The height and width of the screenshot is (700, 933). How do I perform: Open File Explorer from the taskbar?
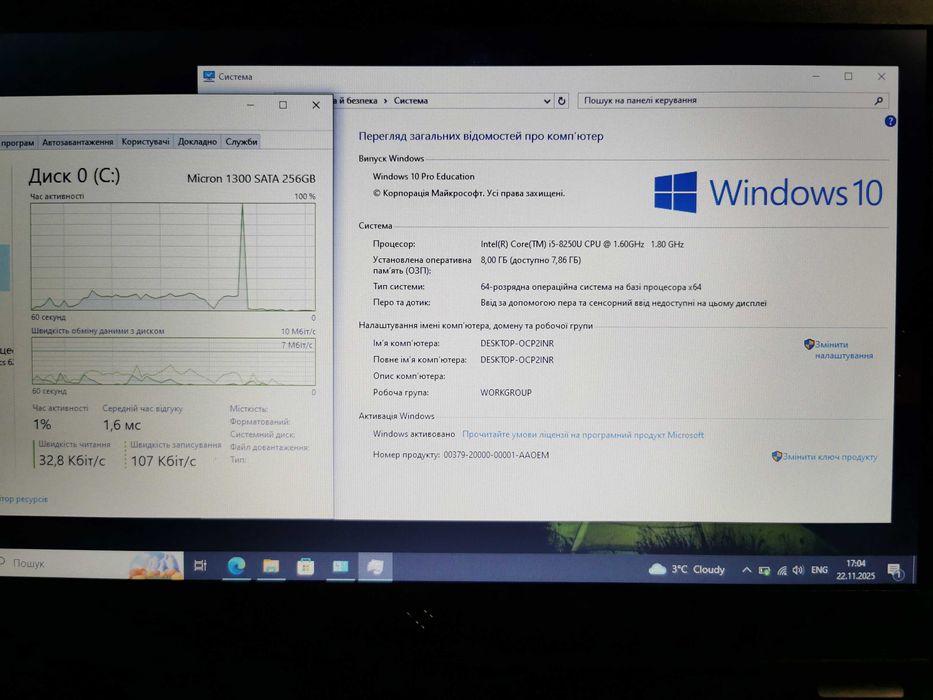[271, 566]
